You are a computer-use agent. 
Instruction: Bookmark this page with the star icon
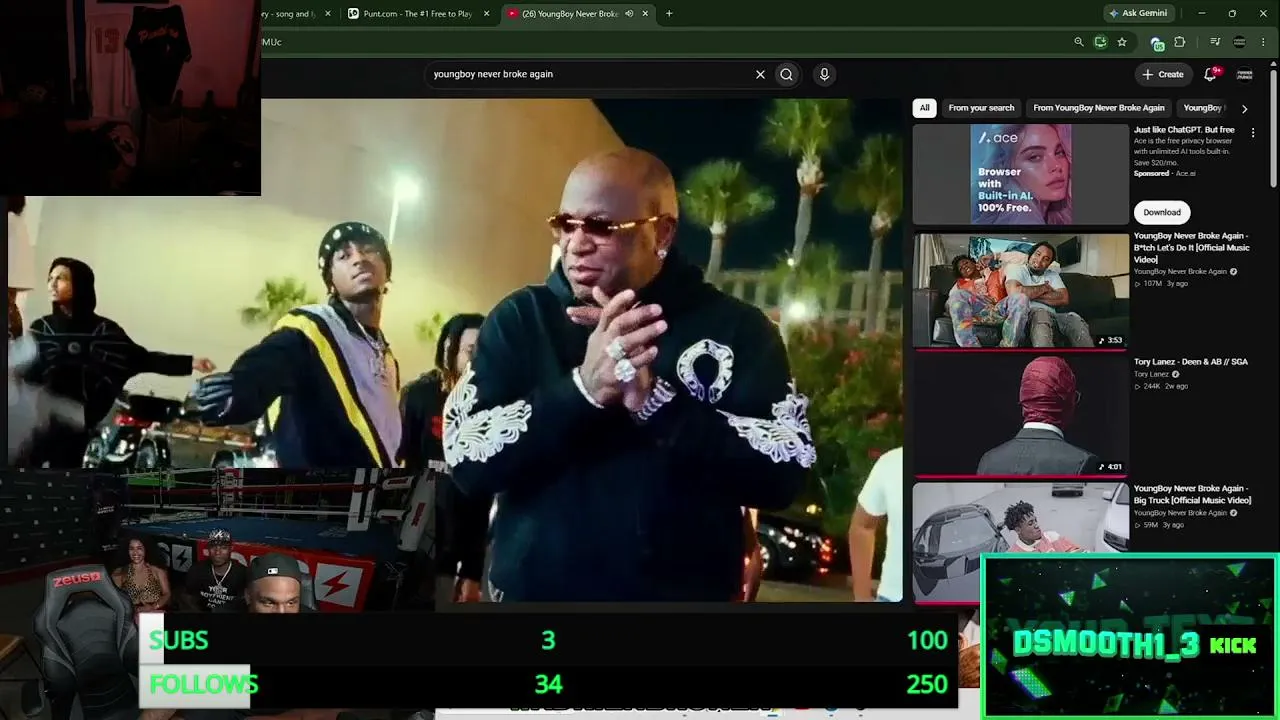pyautogui.click(x=1122, y=42)
